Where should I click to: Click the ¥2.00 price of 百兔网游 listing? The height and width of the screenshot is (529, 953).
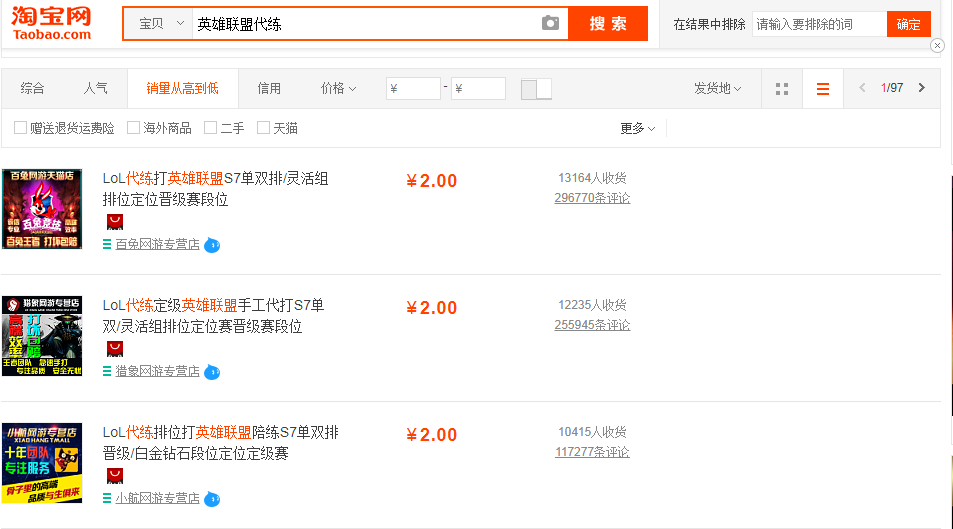(432, 181)
